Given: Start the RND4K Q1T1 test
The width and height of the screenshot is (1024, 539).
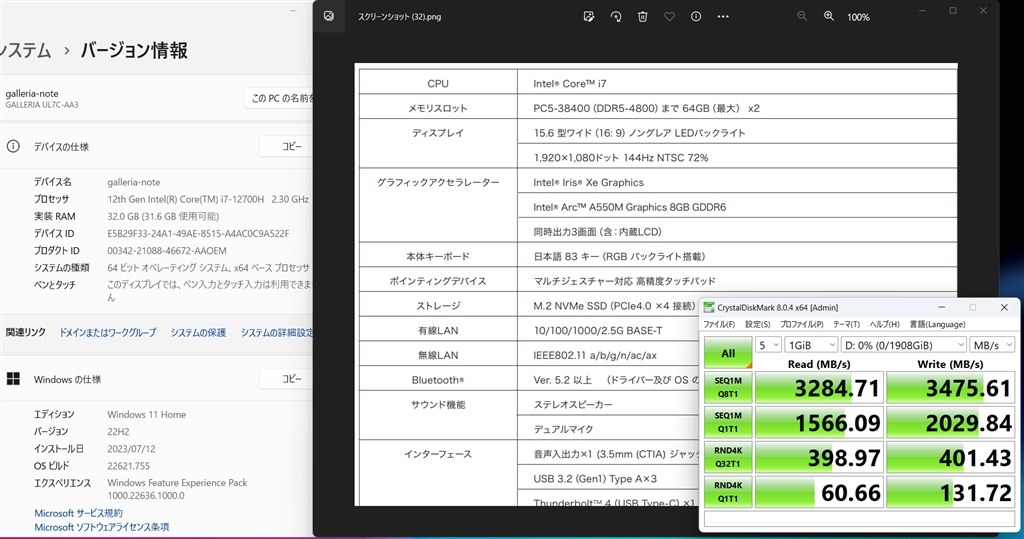Looking at the screenshot, I should click(x=728, y=491).
